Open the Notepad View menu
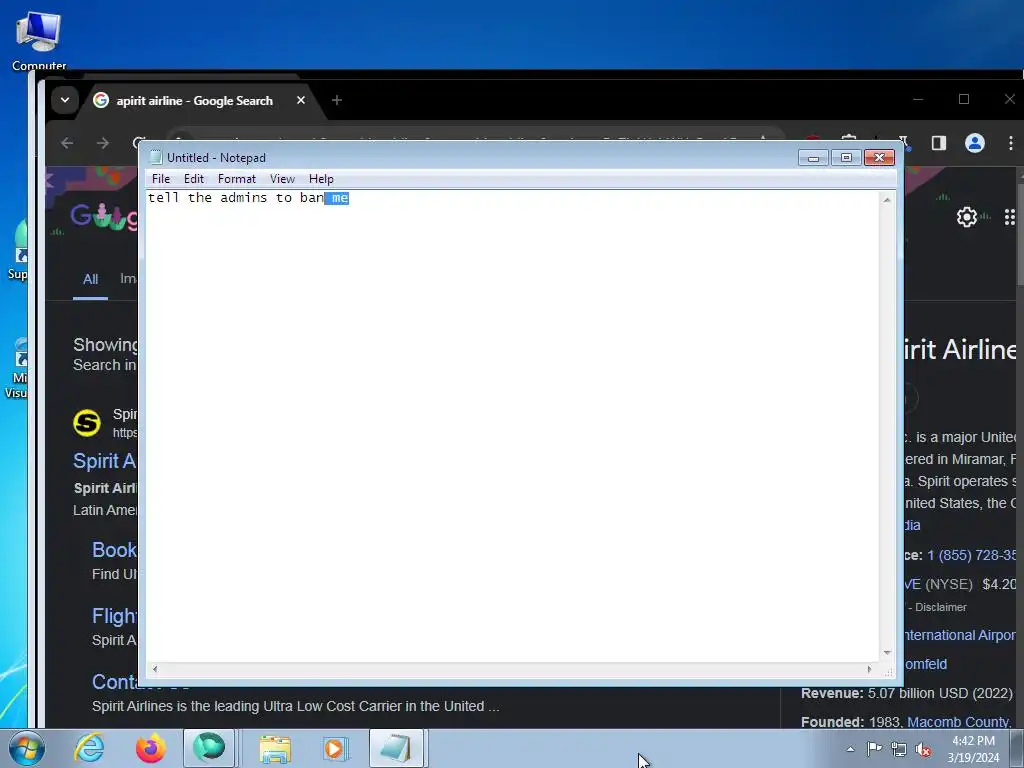 (x=282, y=179)
